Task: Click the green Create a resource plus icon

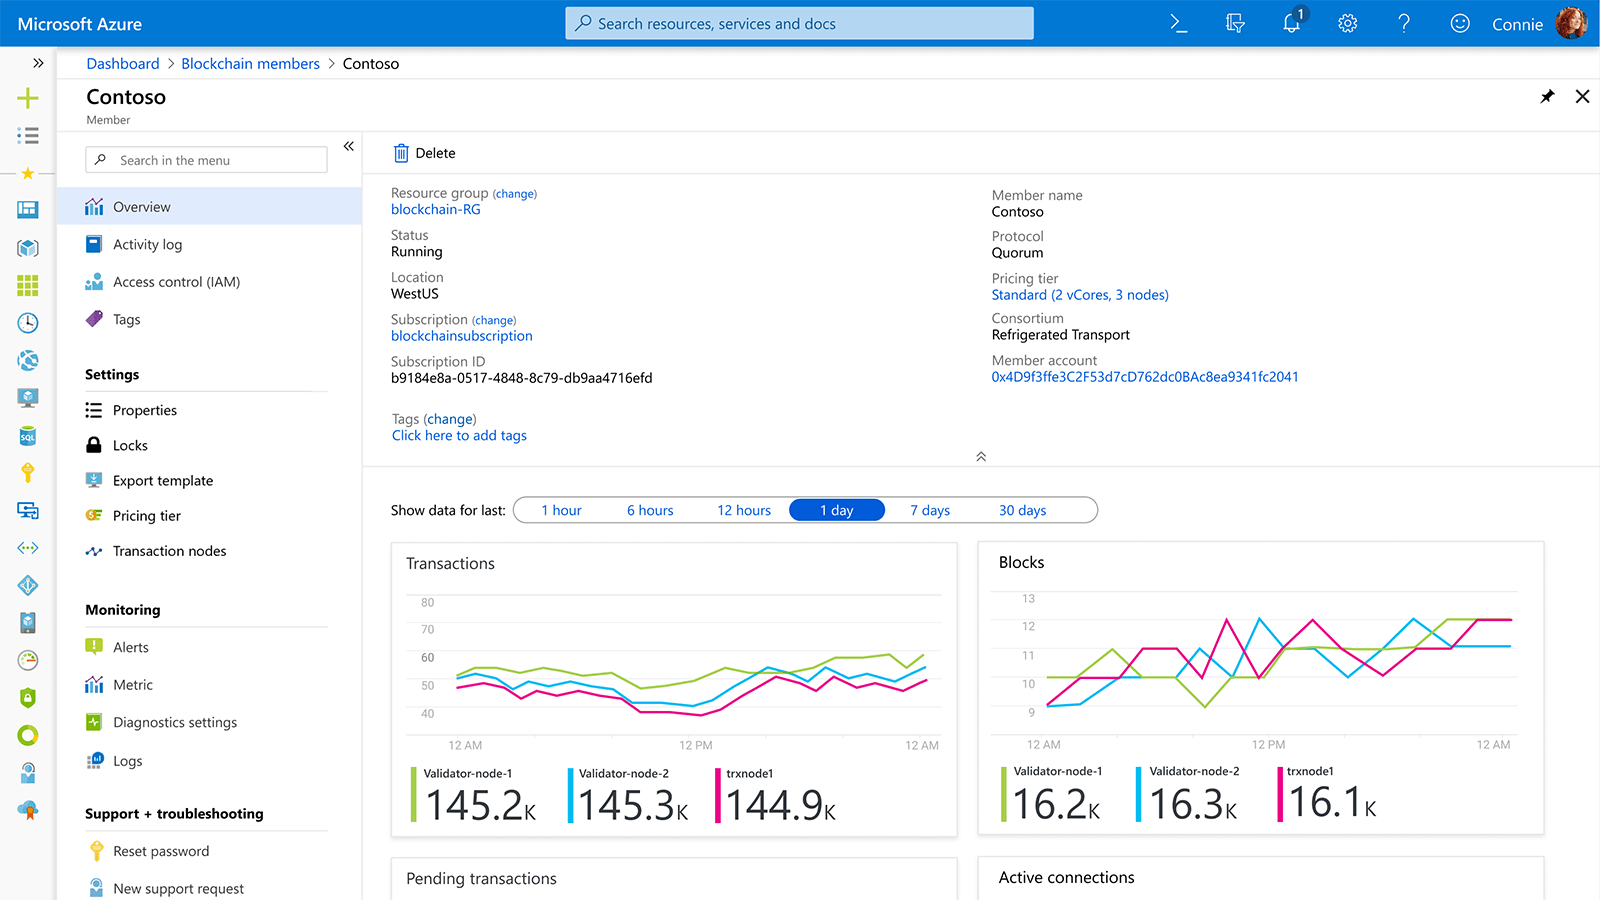Action: click(x=28, y=98)
